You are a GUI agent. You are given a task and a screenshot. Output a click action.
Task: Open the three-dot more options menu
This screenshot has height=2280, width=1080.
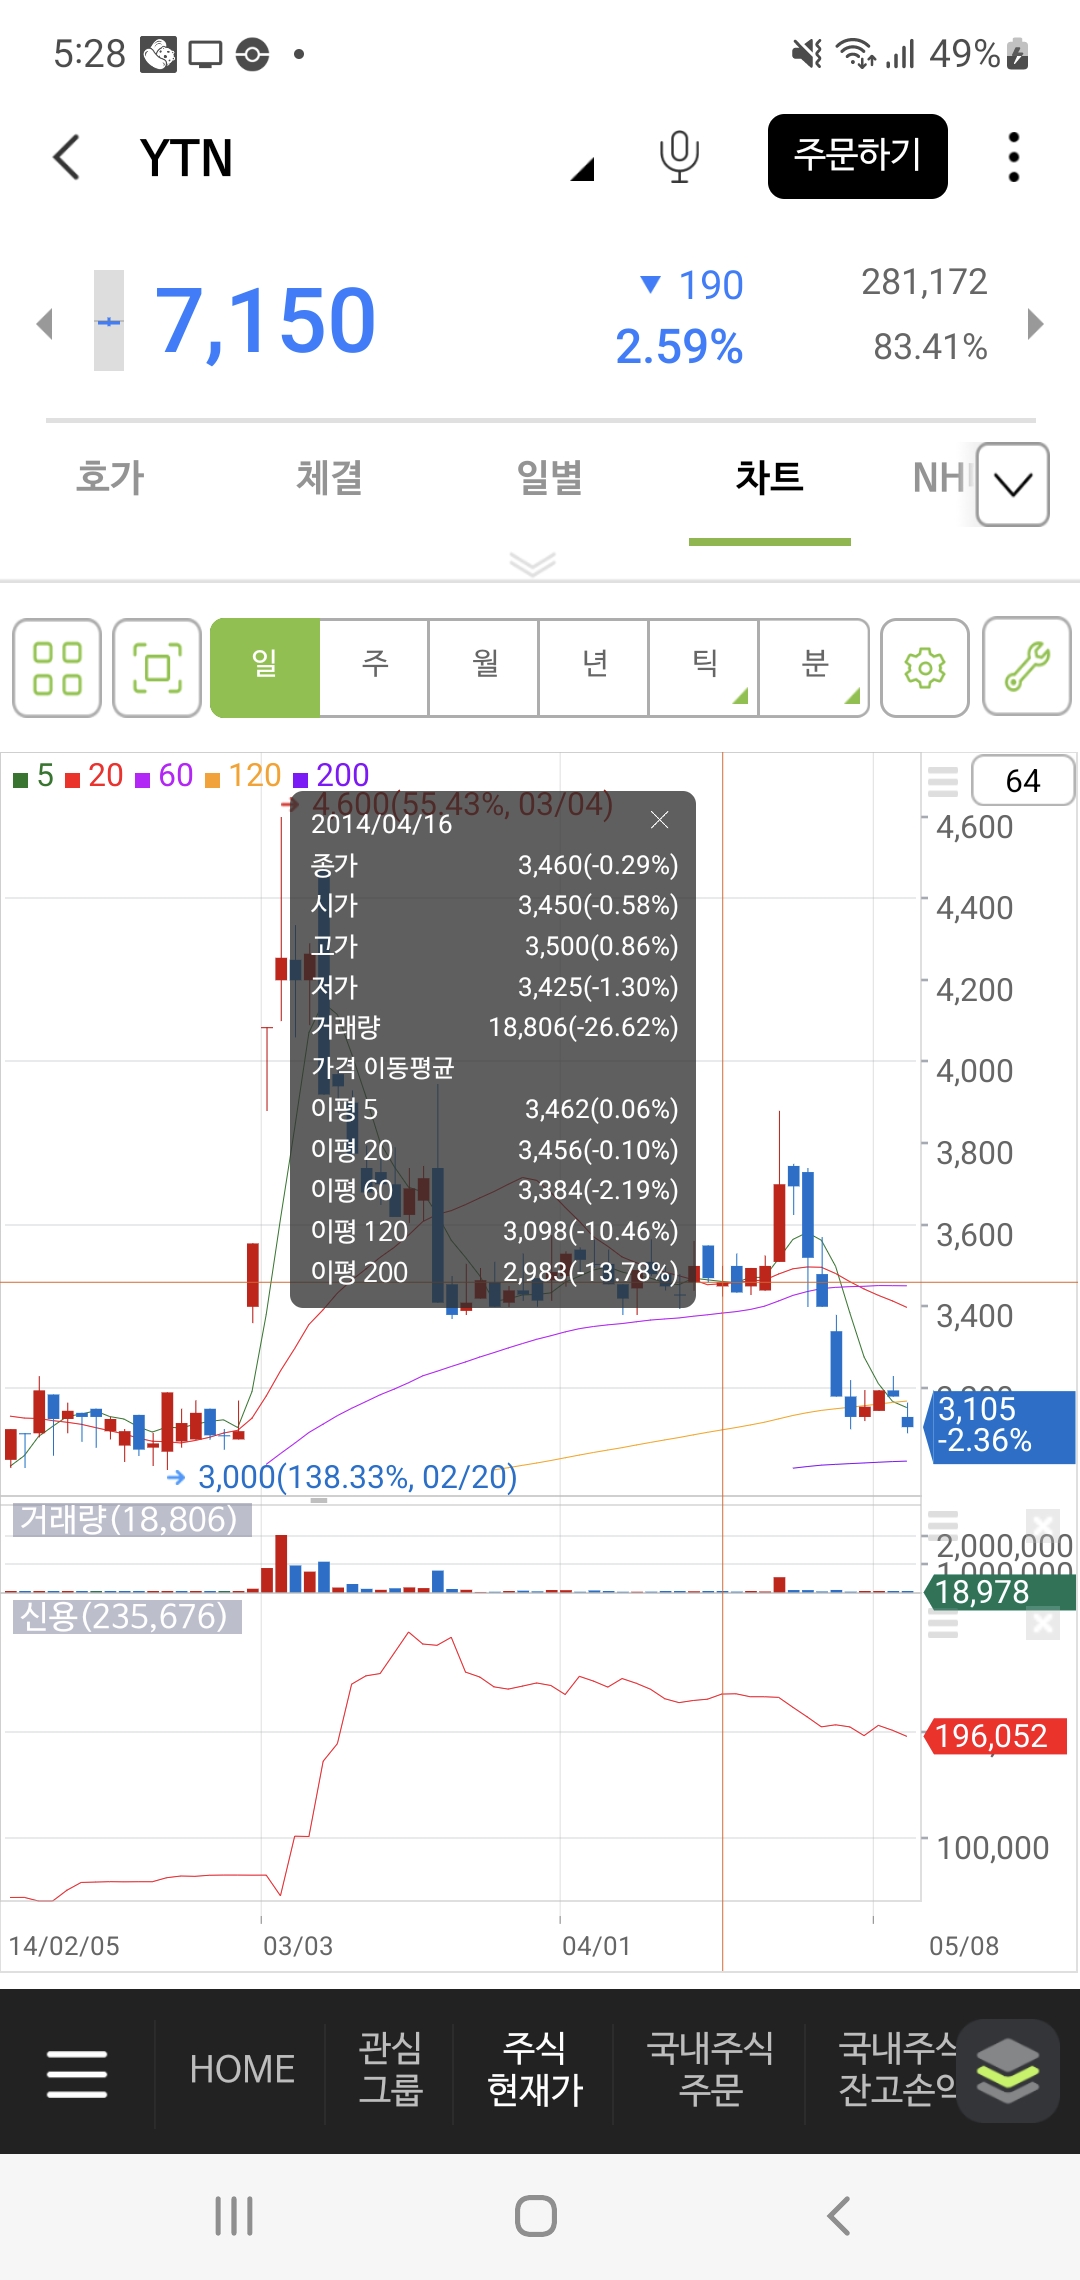pyautogui.click(x=1014, y=157)
